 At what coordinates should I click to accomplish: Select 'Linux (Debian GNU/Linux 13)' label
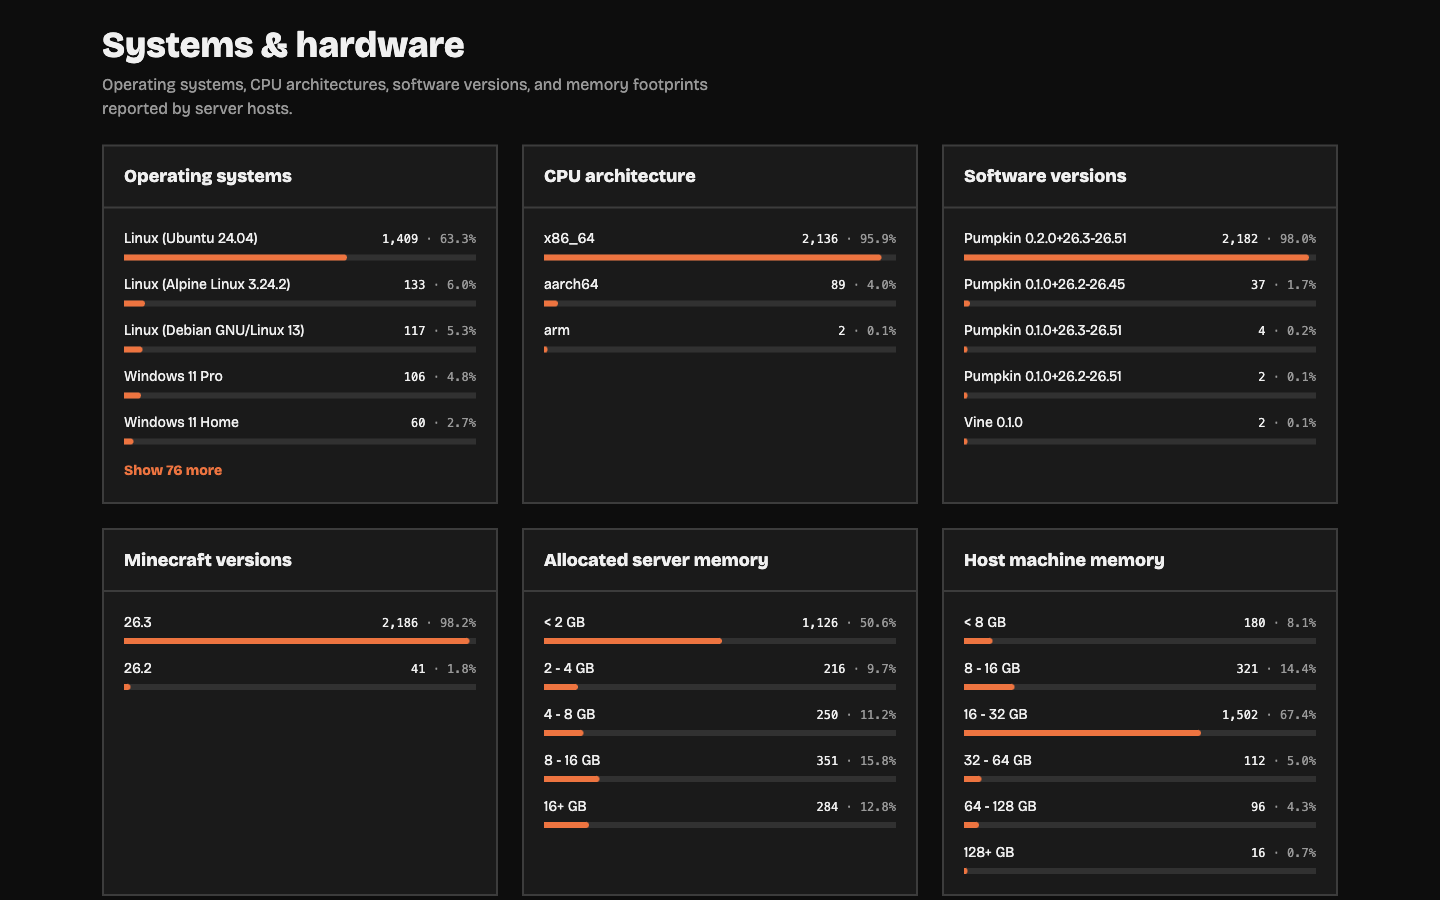point(214,330)
